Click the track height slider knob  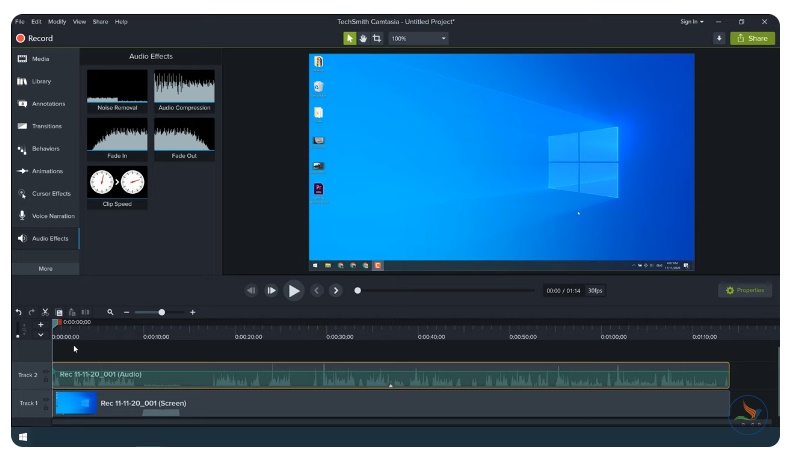(x=18, y=336)
